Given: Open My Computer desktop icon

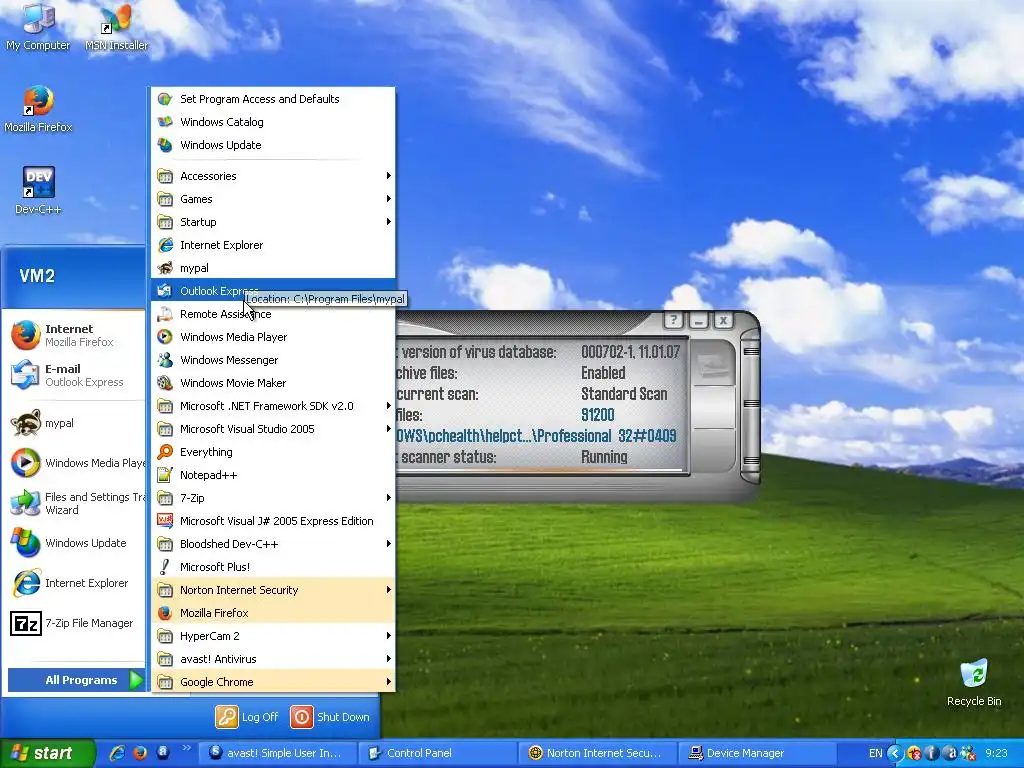Looking at the screenshot, I should tap(38, 27).
